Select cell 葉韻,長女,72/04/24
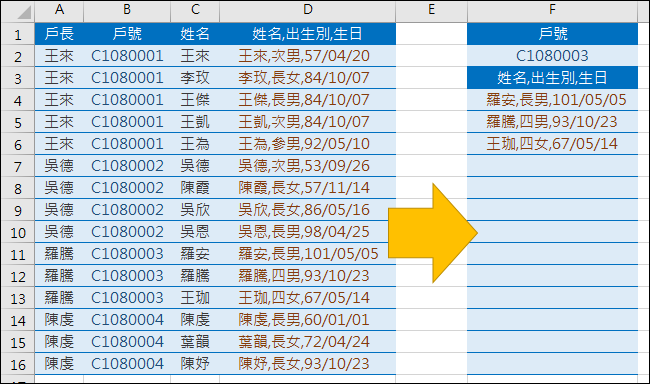 tap(308, 342)
